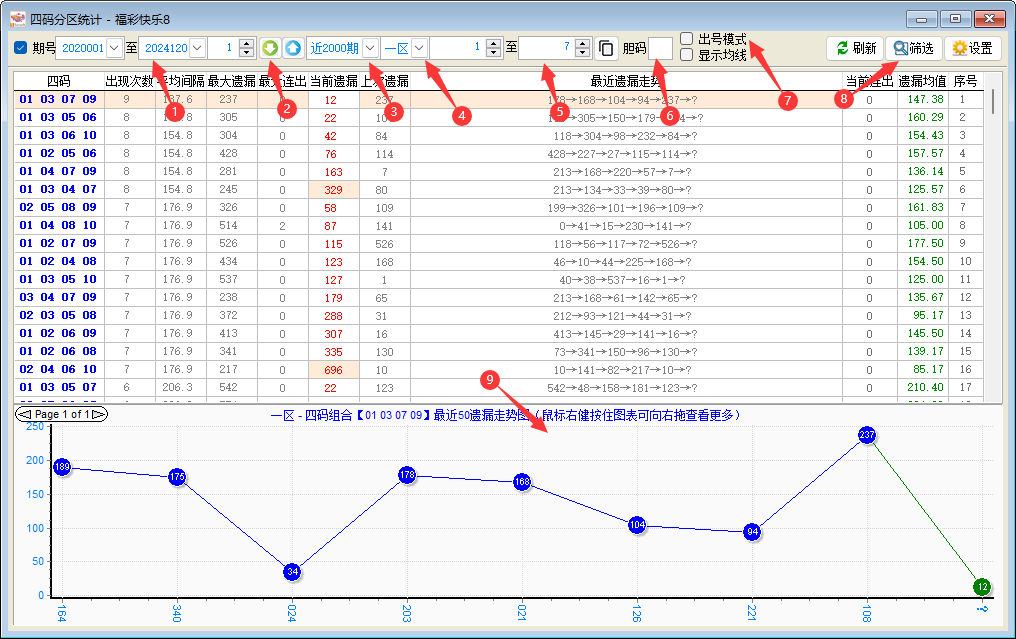
Task: Open the 设置 settings button
Action: pyautogui.click(x=972, y=48)
